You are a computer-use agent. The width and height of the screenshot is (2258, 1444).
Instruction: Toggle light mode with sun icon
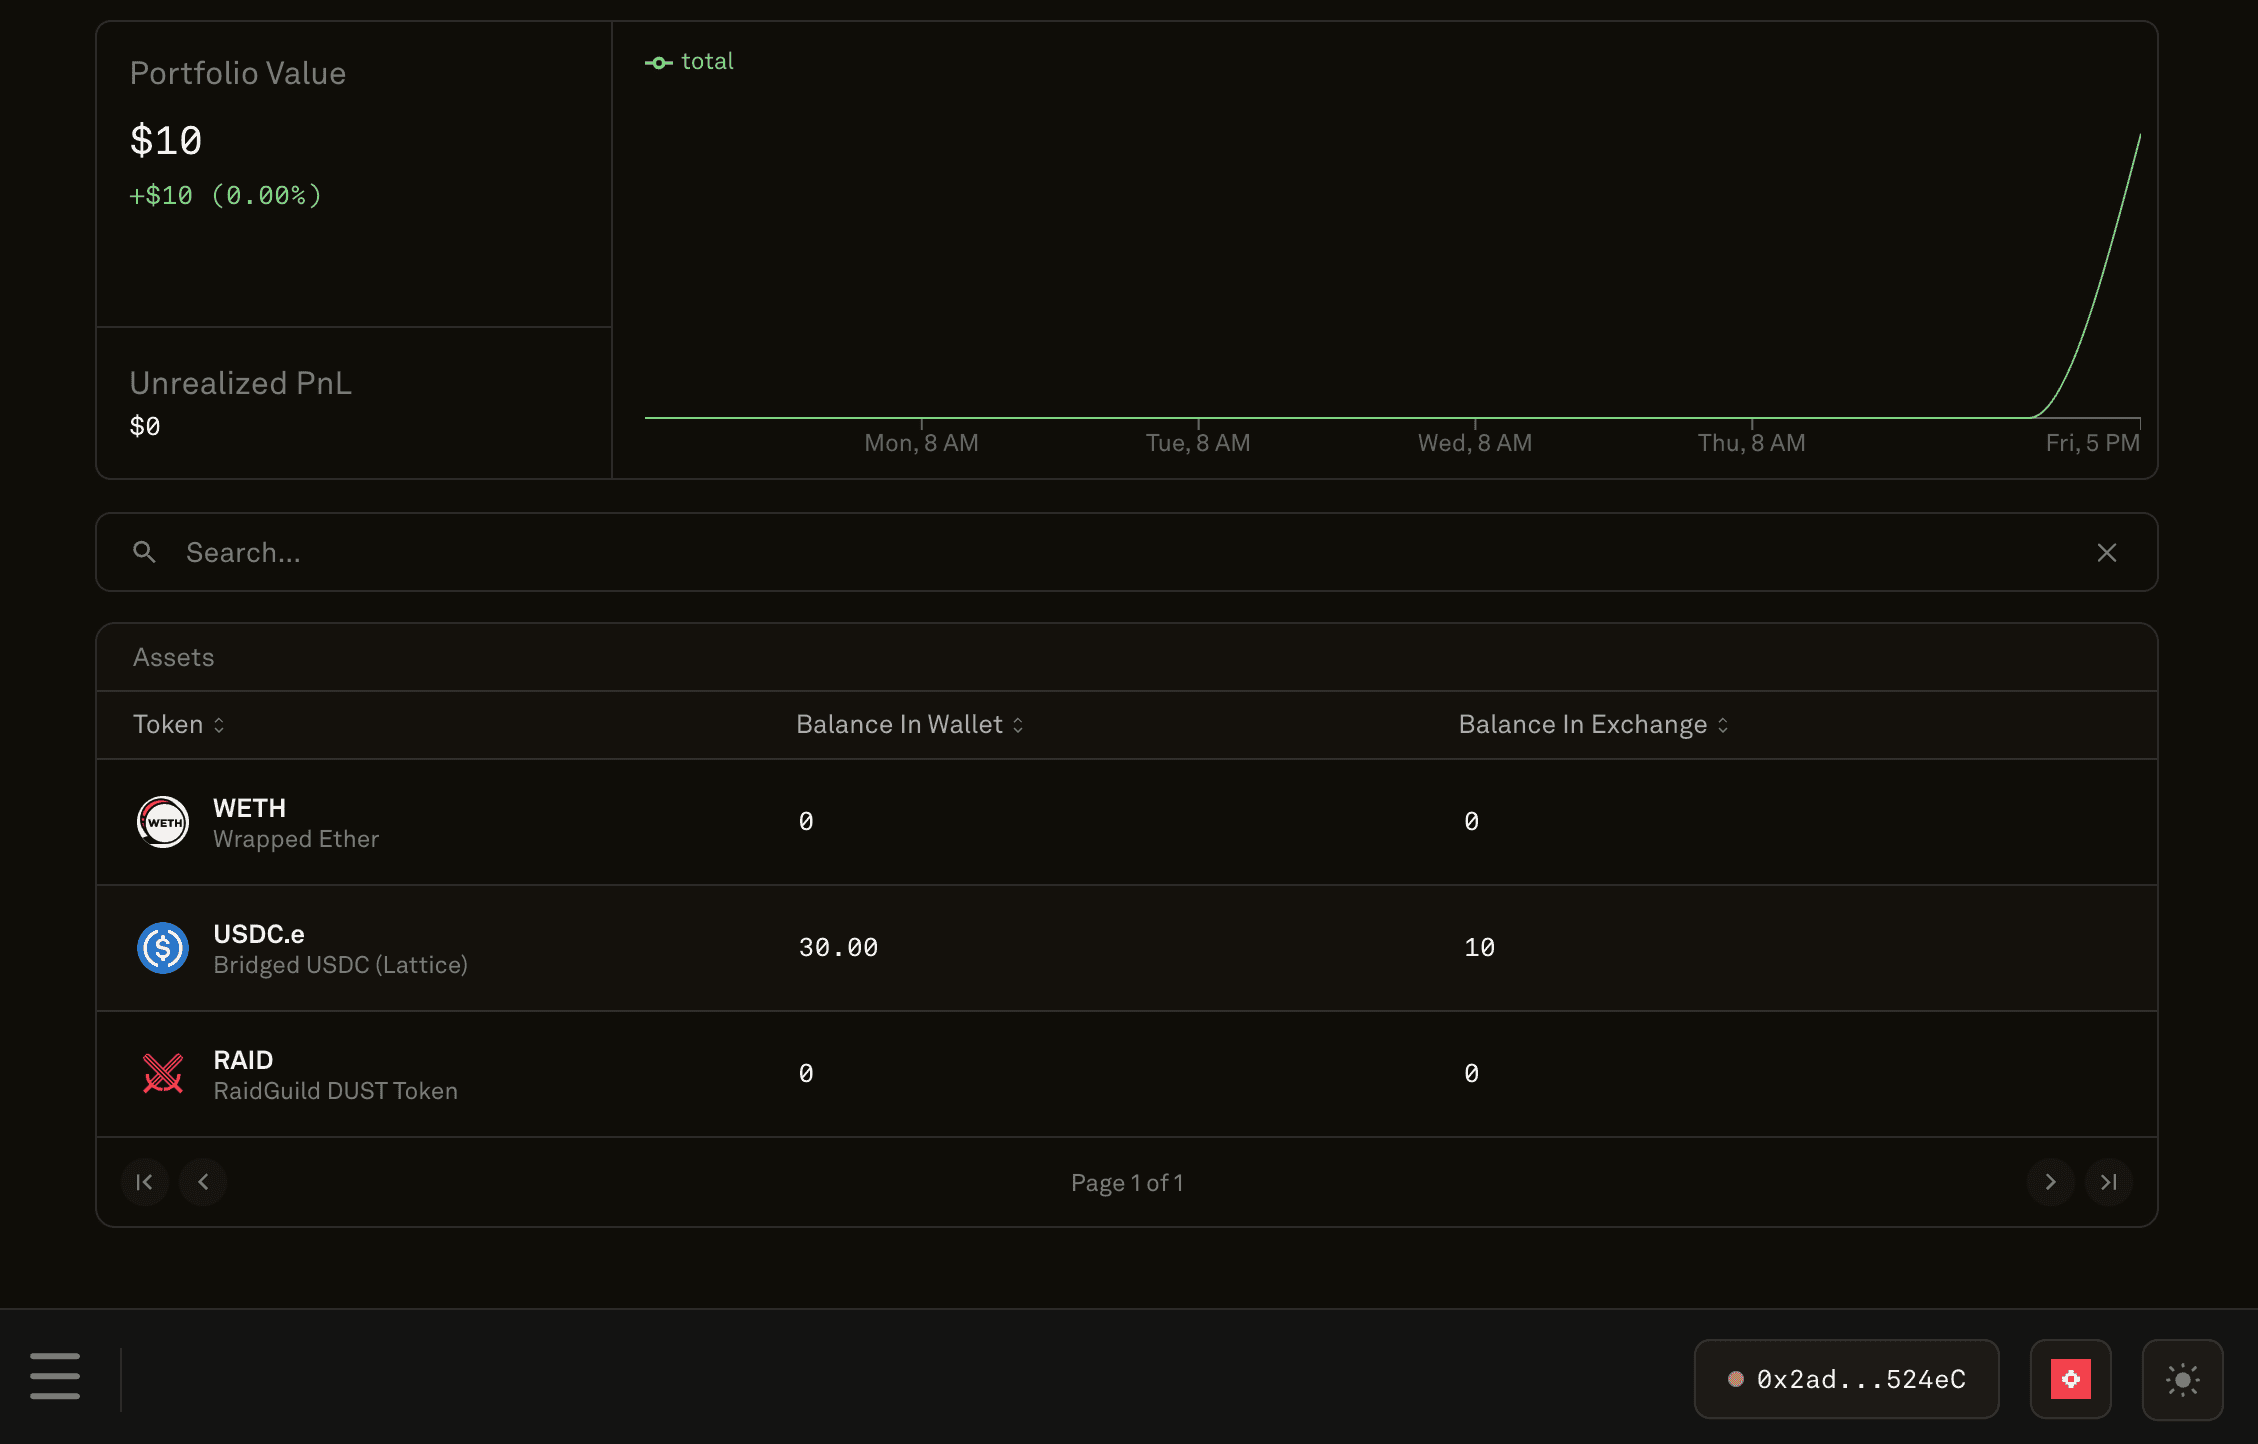point(2182,1380)
